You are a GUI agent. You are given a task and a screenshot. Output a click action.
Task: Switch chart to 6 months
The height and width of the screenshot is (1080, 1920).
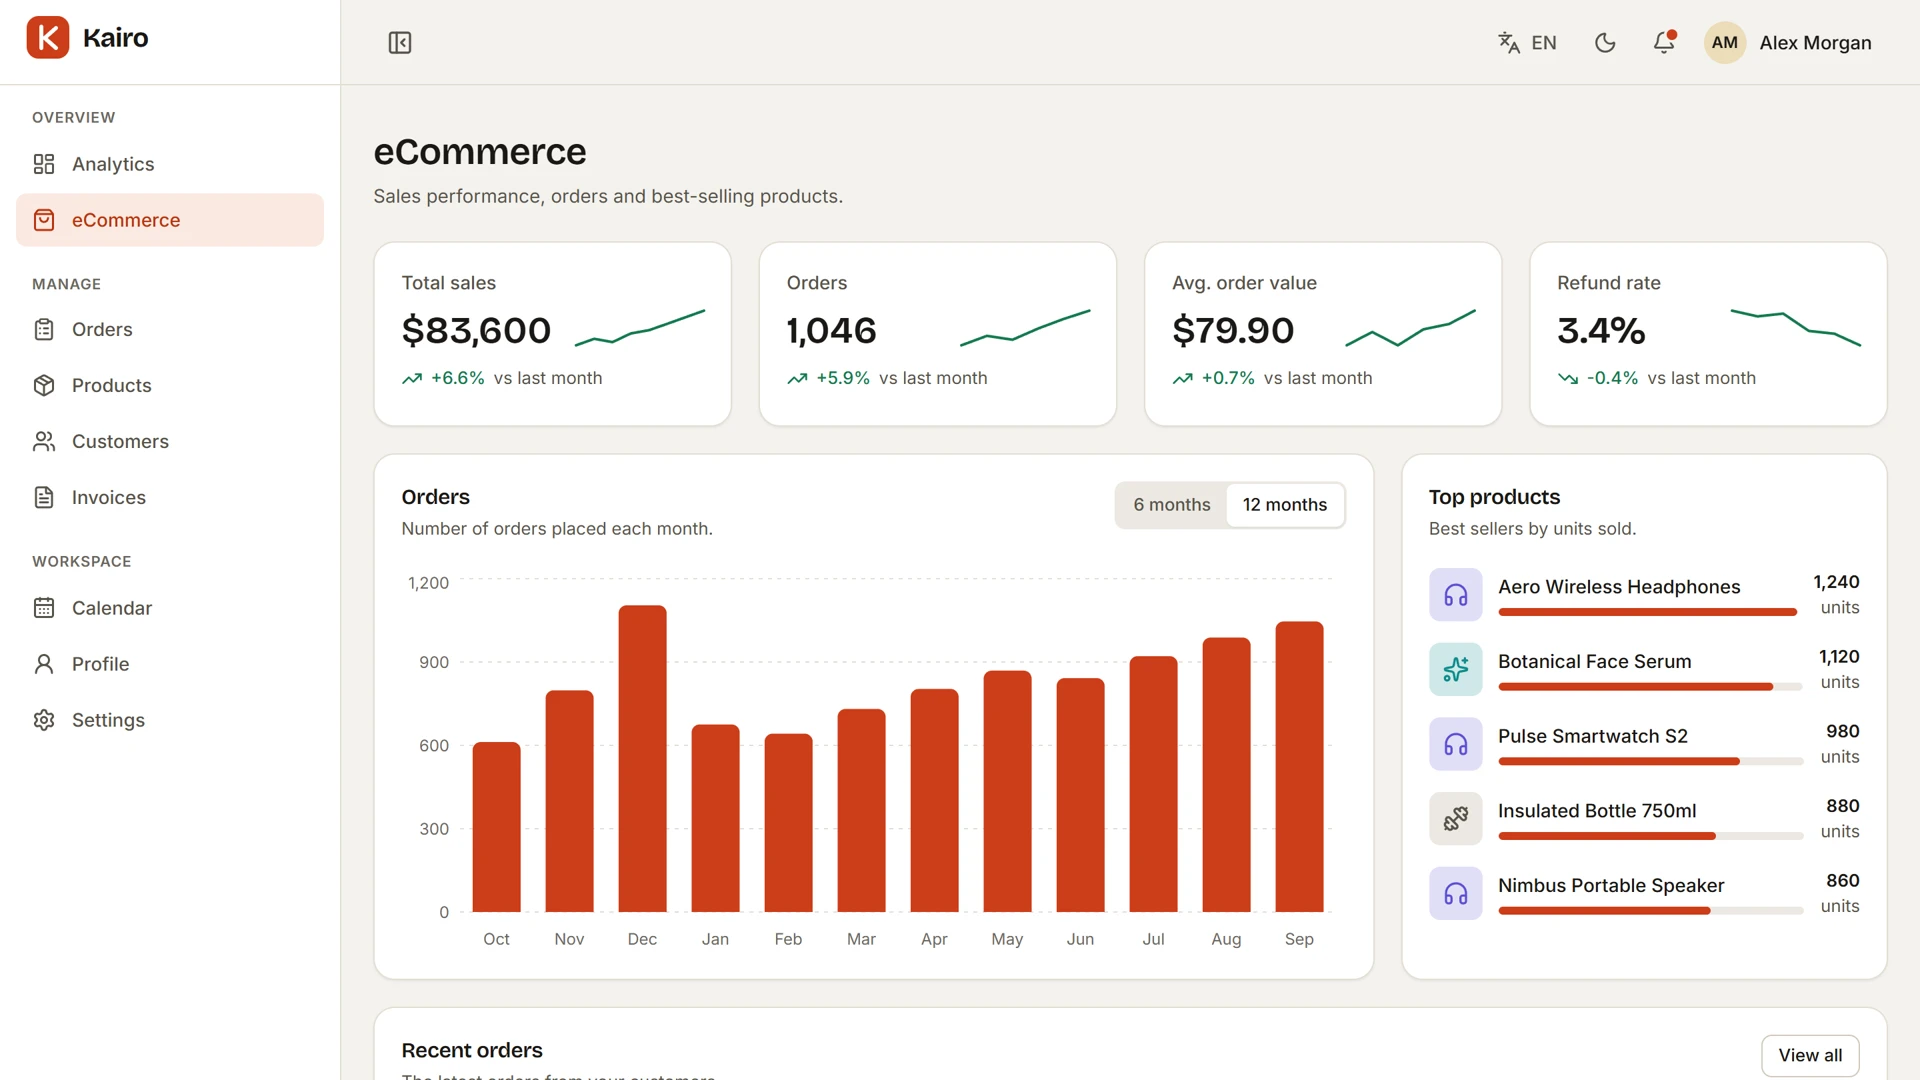[1172, 505]
